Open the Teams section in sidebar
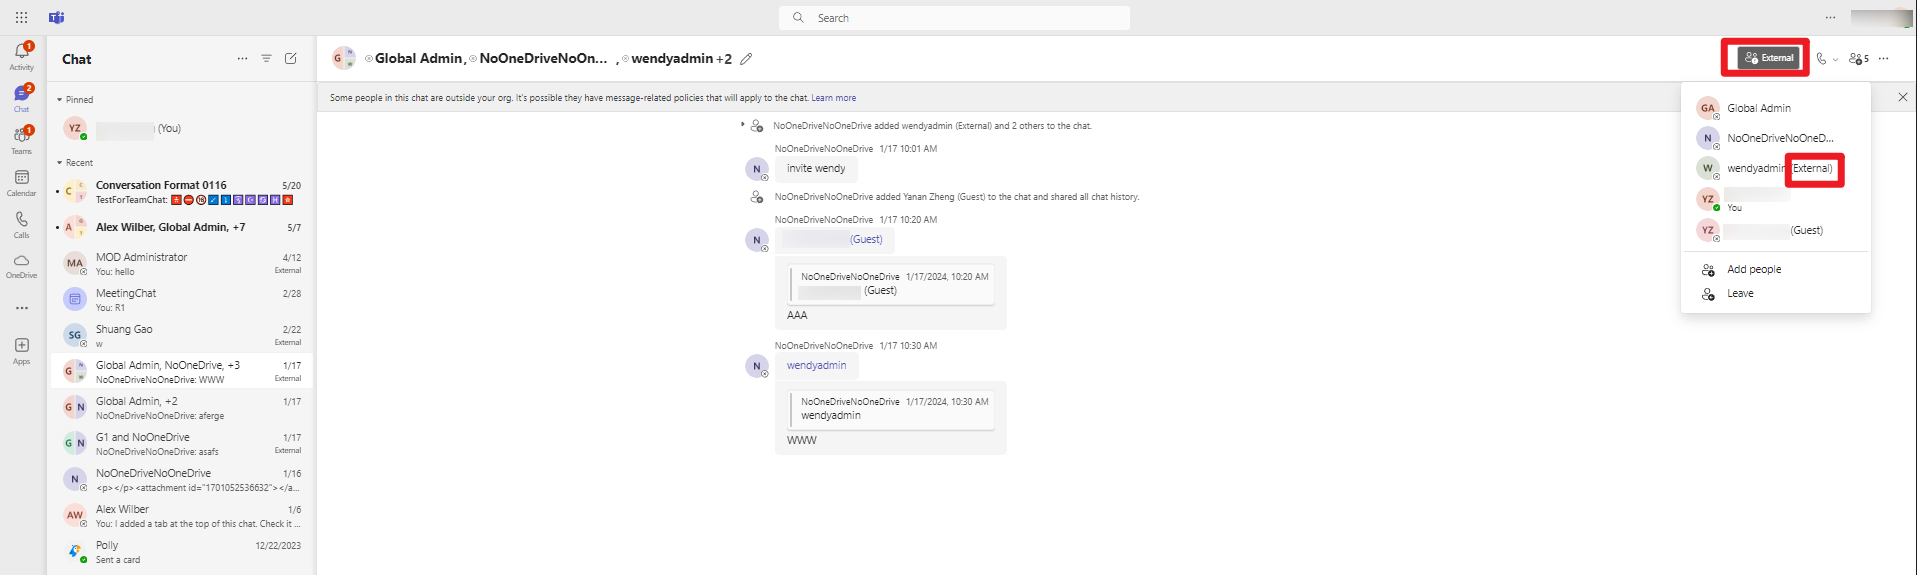Image resolution: width=1917 pixels, height=575 pixels. click(21, 139)
